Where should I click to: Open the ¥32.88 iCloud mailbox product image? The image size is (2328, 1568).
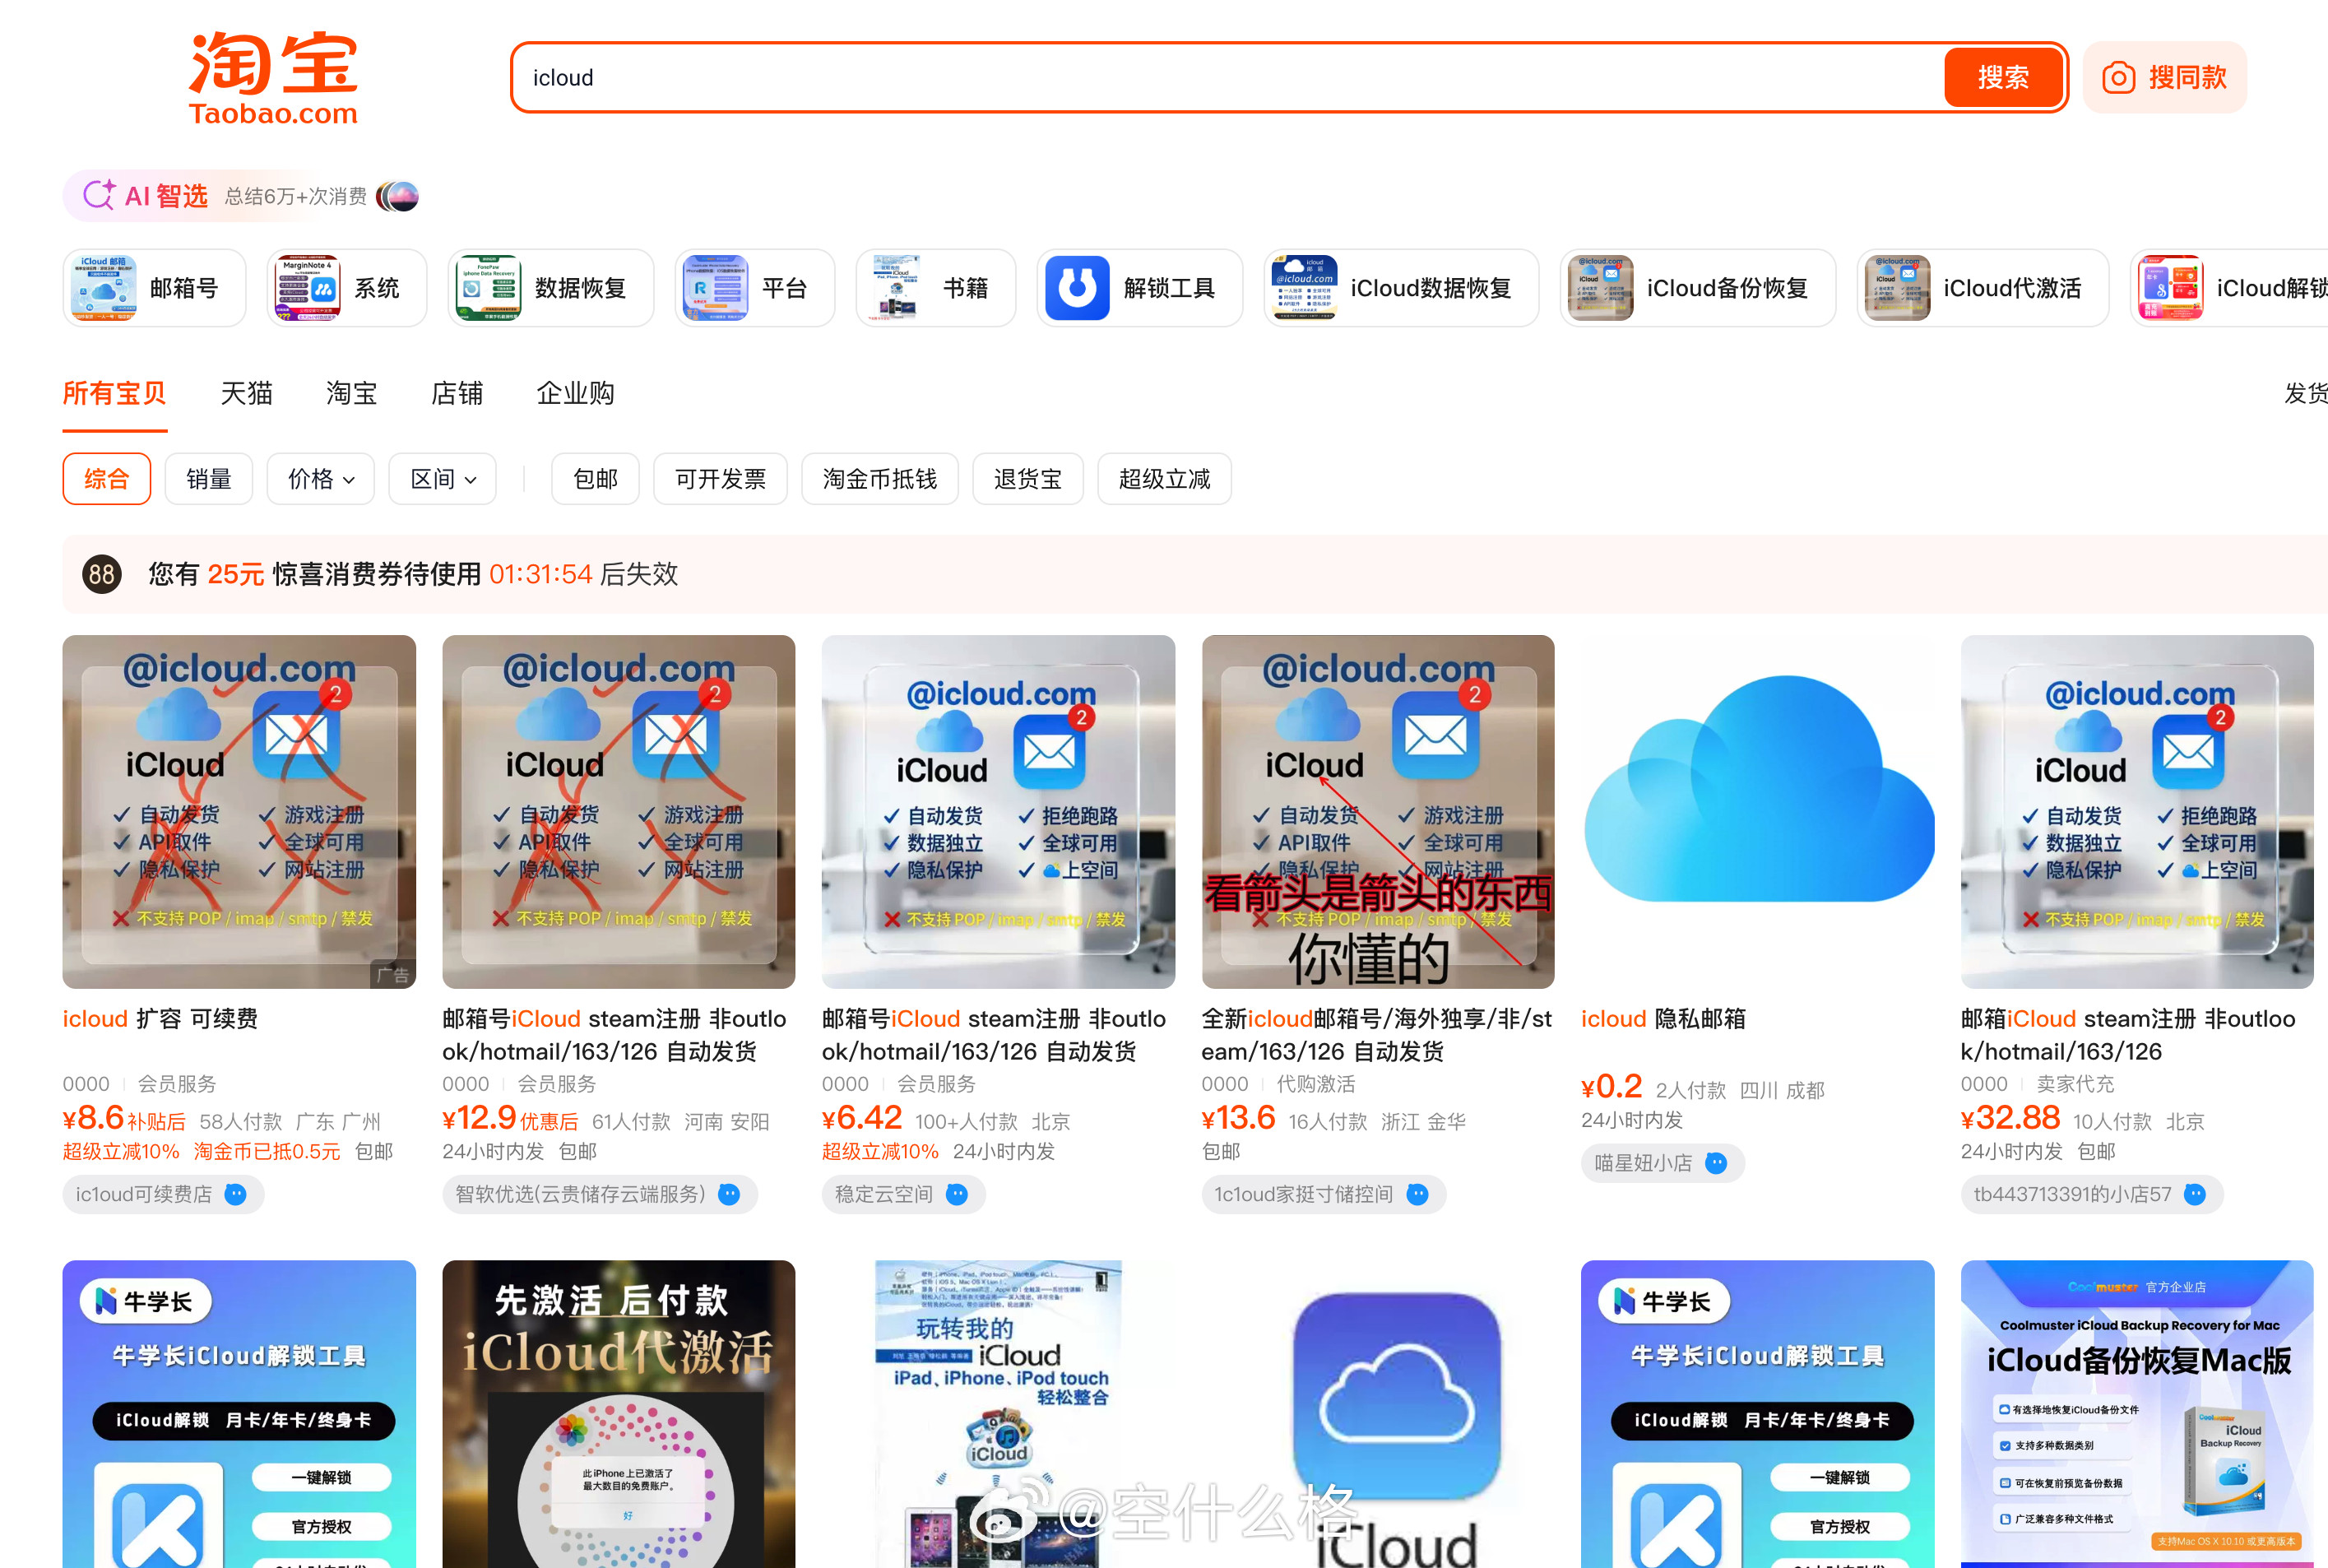pos(2137,811)
